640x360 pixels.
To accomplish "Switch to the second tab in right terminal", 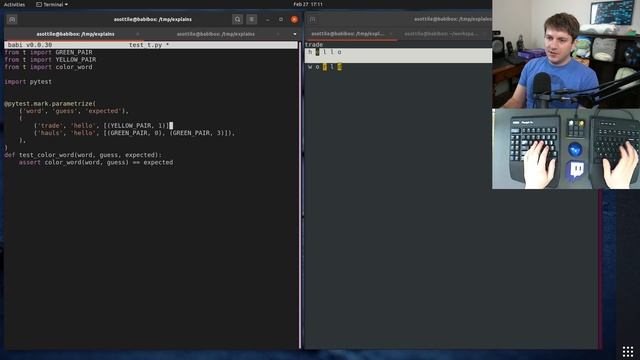I will (x=441, y=34).
